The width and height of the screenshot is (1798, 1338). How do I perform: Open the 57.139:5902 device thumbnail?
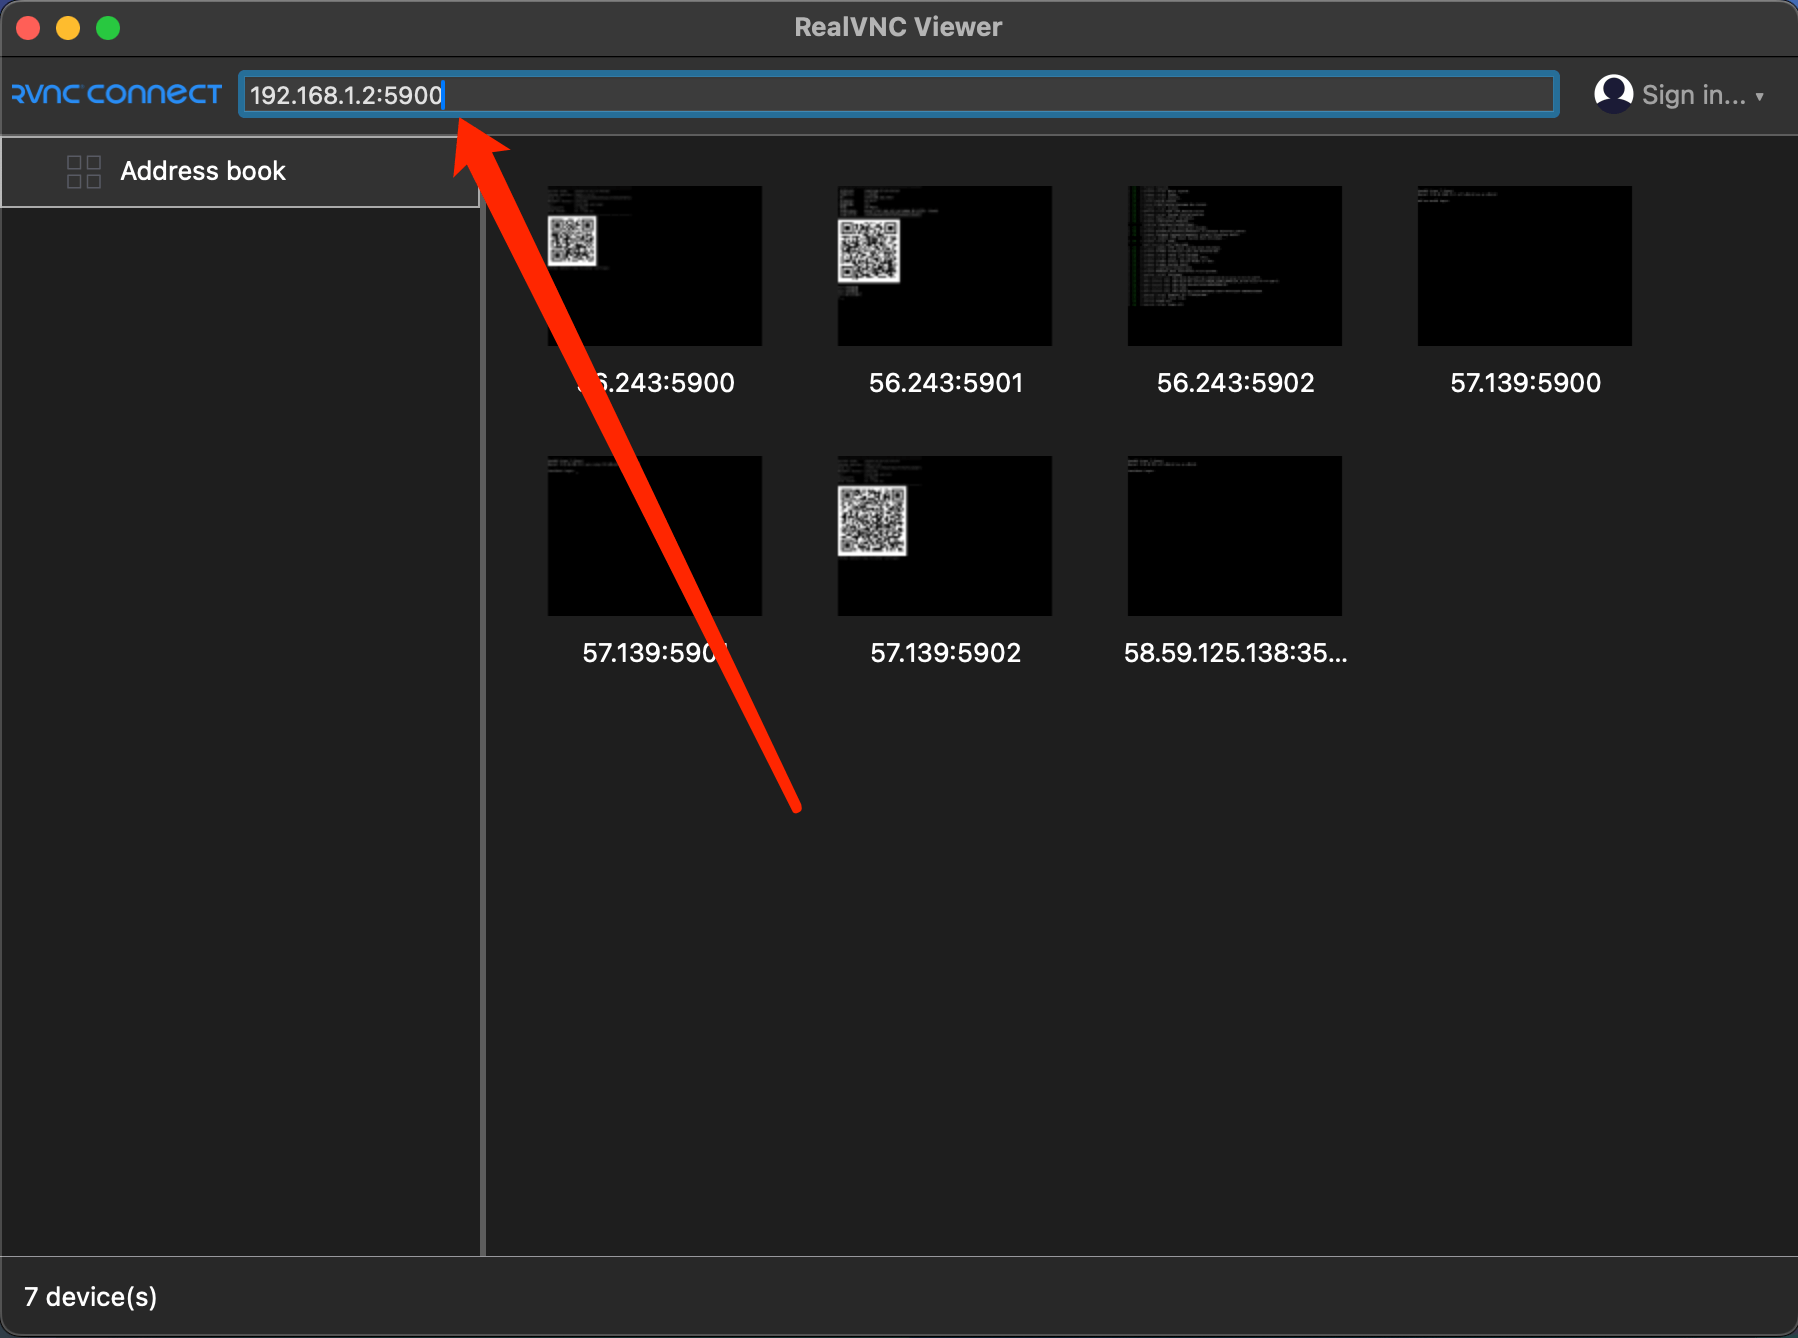pos(945,536)
